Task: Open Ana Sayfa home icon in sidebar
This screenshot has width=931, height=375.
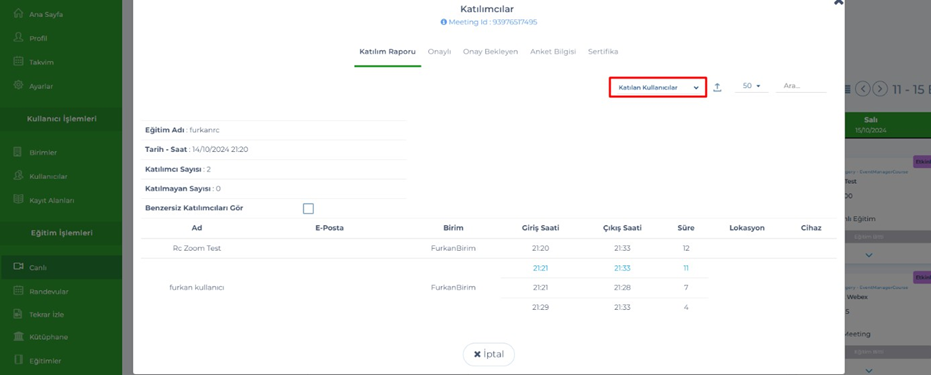Action: pos(18,14)
